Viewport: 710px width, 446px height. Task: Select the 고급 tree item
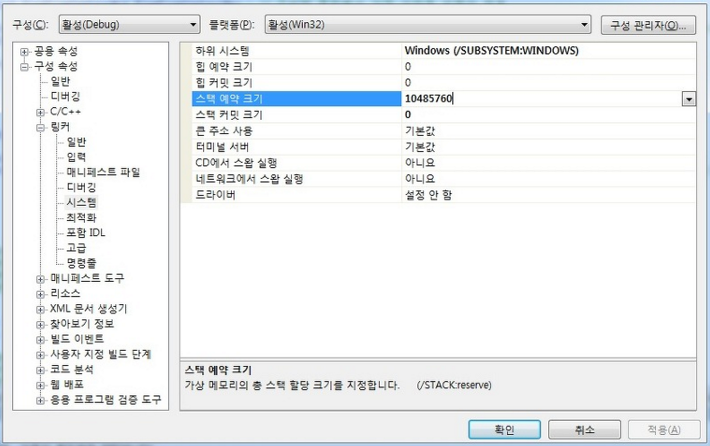point(77,248)
